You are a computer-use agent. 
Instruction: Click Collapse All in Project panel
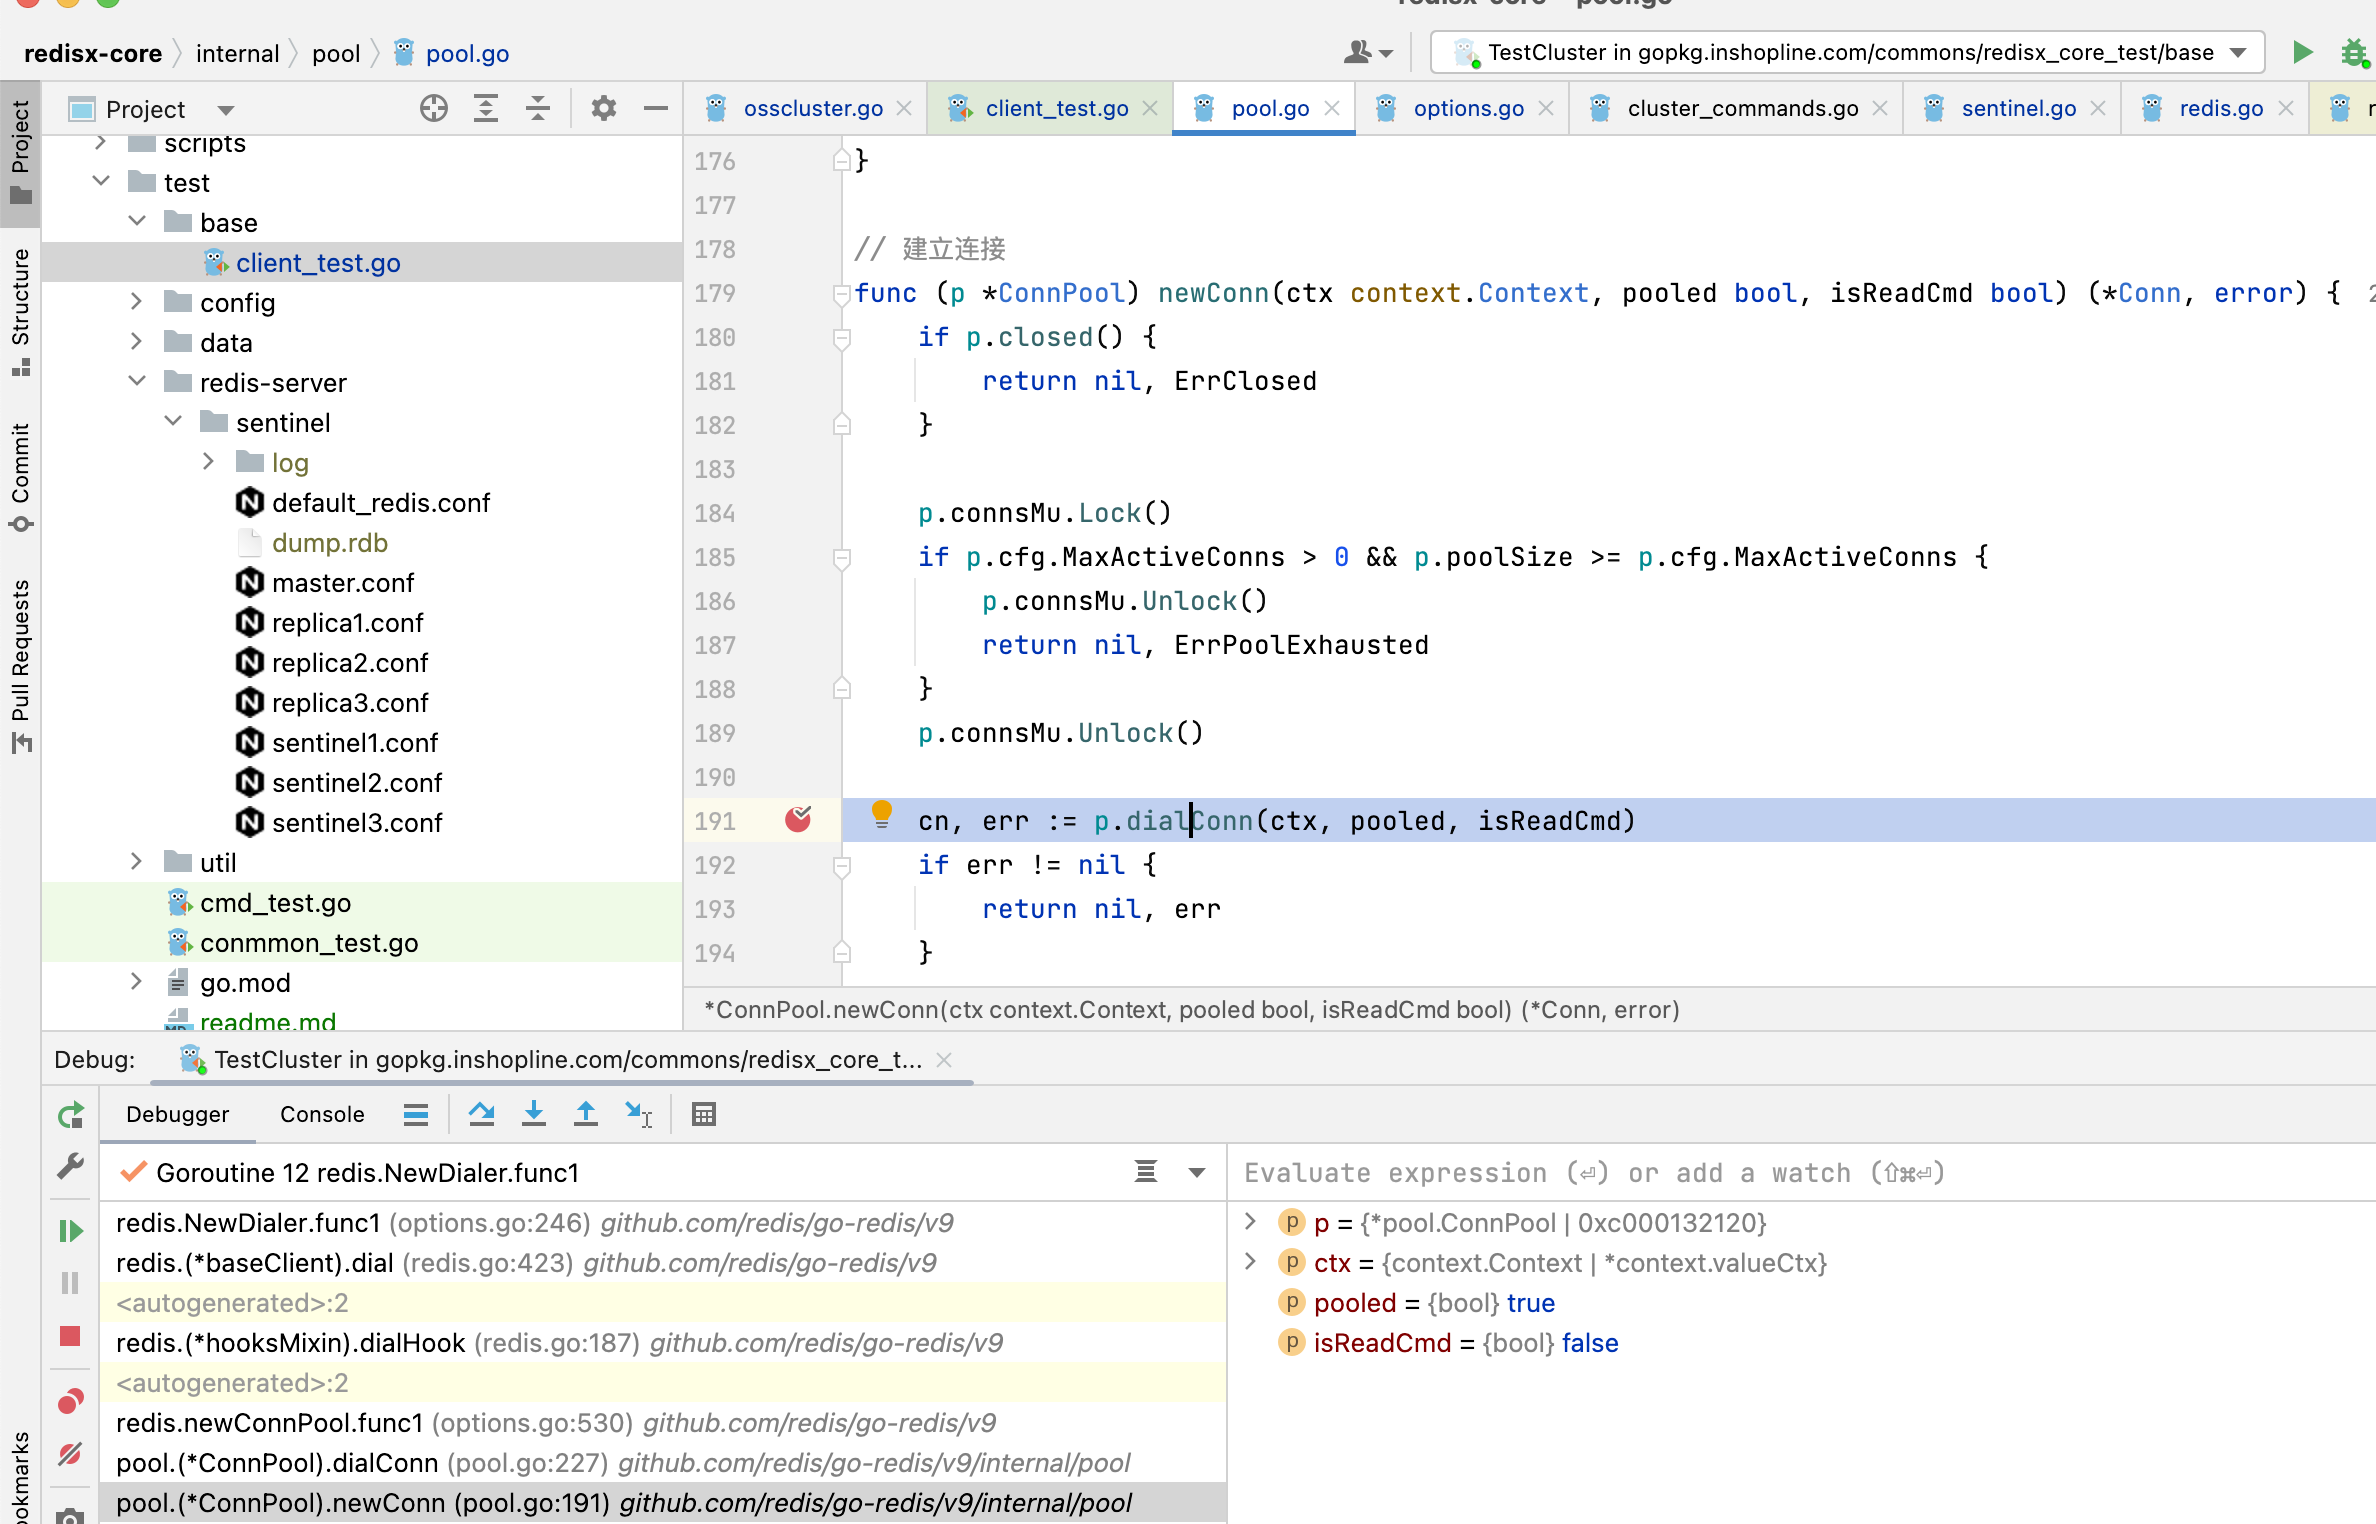click(538, 108)
